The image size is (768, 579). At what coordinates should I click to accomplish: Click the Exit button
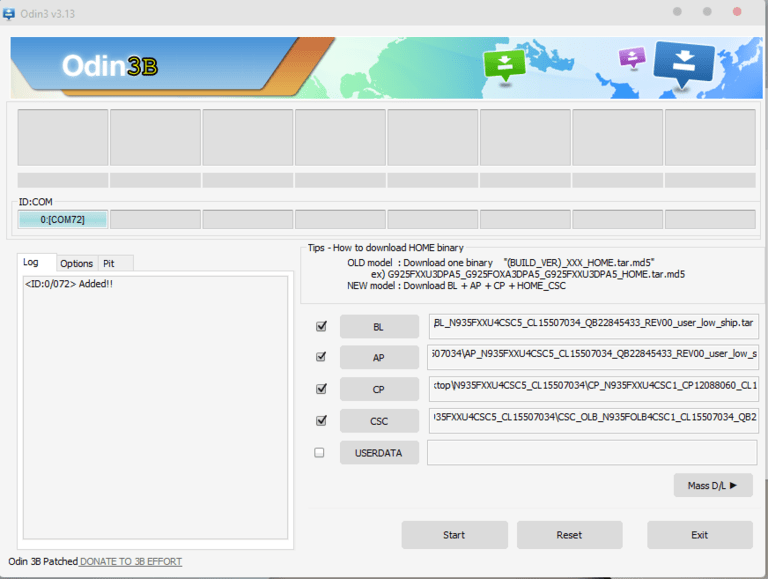click(699, 535)
